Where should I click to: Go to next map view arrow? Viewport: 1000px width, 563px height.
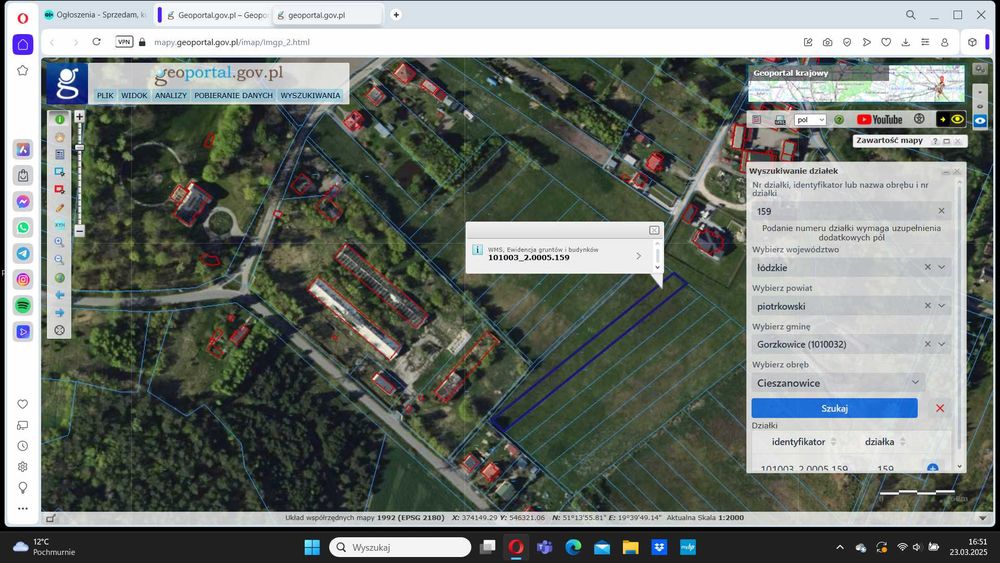click(x=59, y=312)
